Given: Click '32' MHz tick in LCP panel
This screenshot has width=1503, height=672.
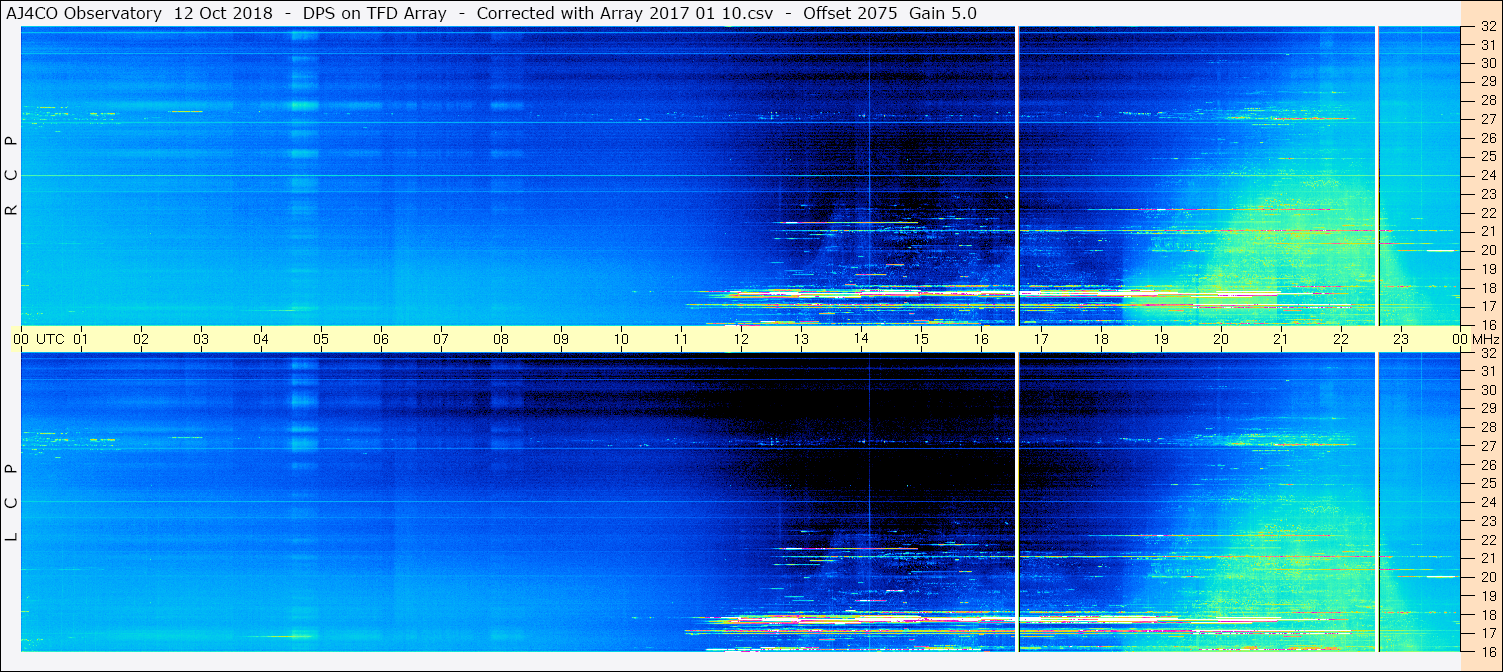Looking at the screenshot, I should pyautogui.click(x=1488, y=353).
